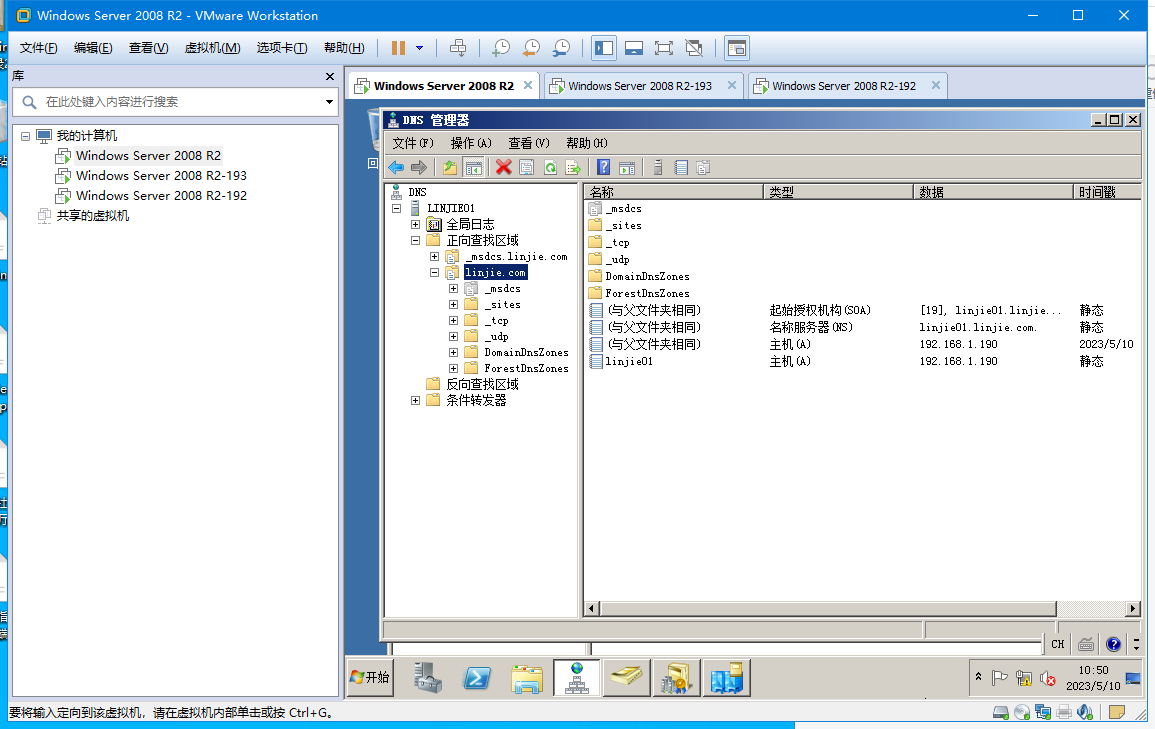Click the new server icon in DNS toolbar
This screenshot has width=1155, height=729.
658,168
